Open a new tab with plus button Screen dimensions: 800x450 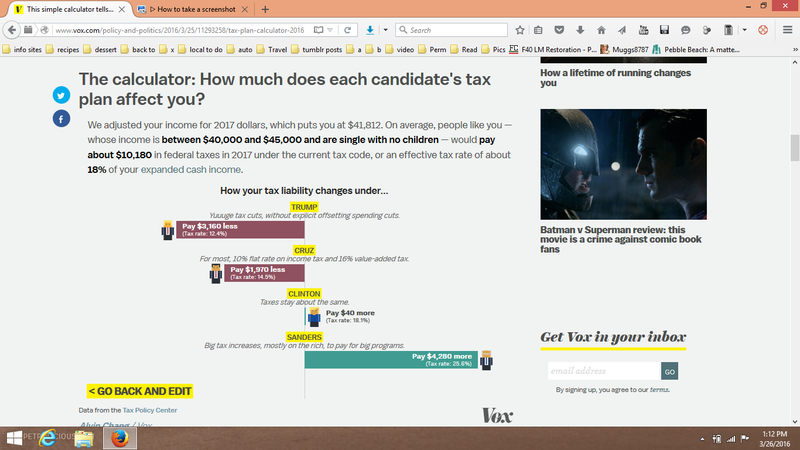(x=265, y=9)
